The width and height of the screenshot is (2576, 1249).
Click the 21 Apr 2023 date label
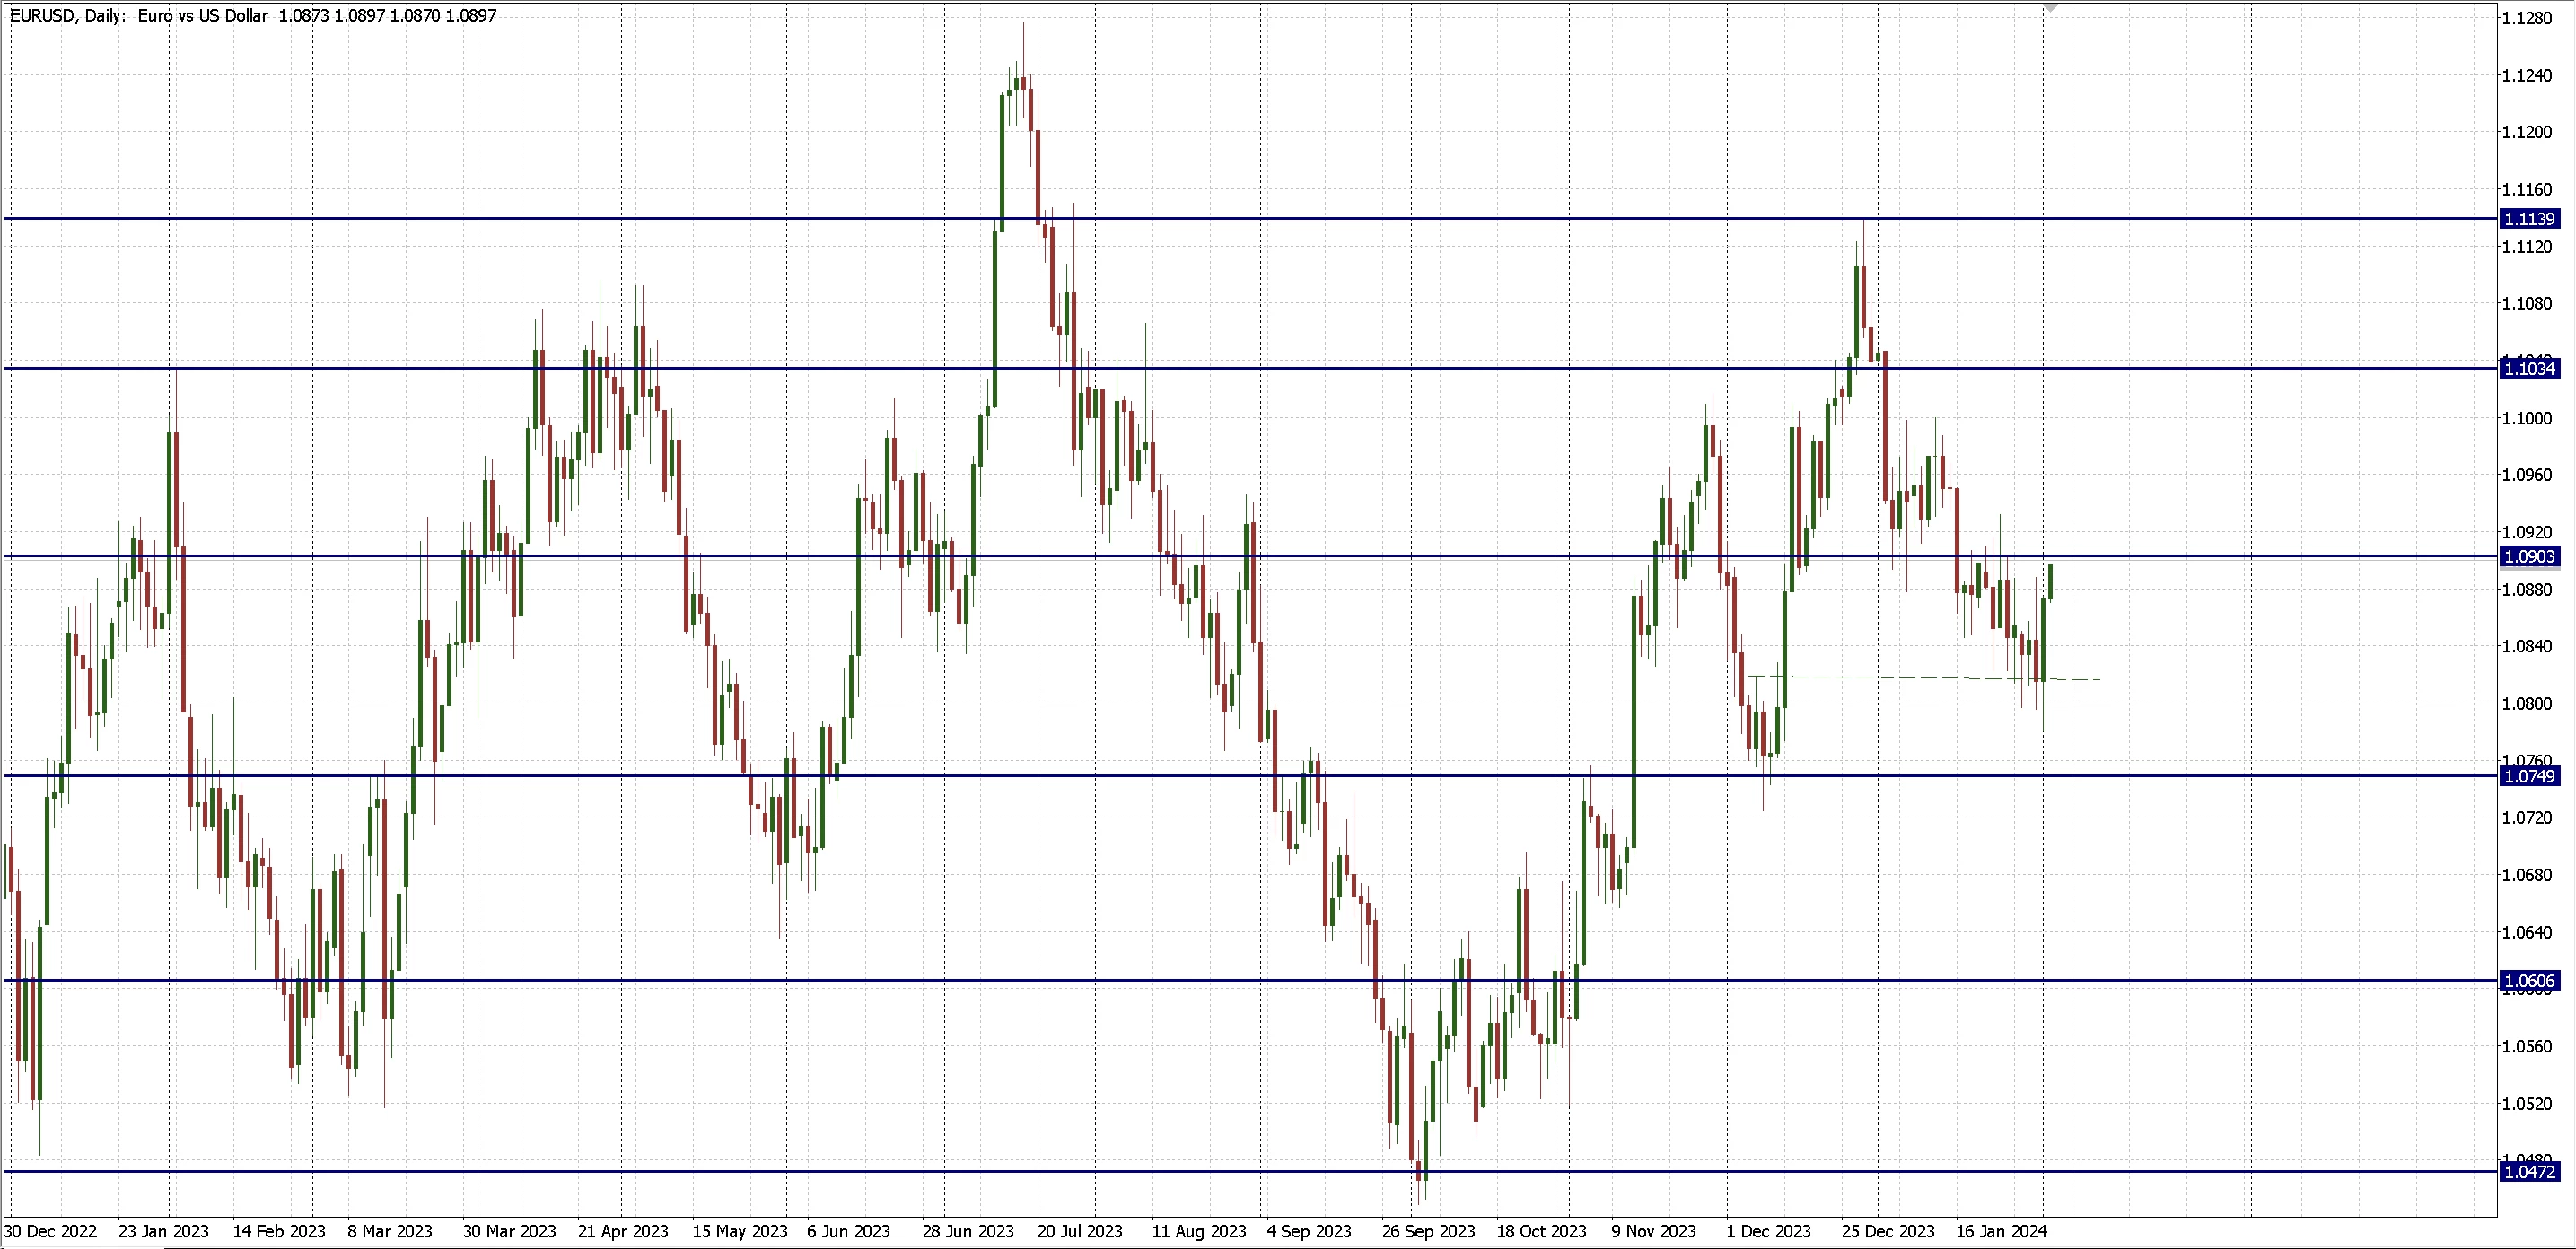pyautogui.click(x=623, y=1232)
